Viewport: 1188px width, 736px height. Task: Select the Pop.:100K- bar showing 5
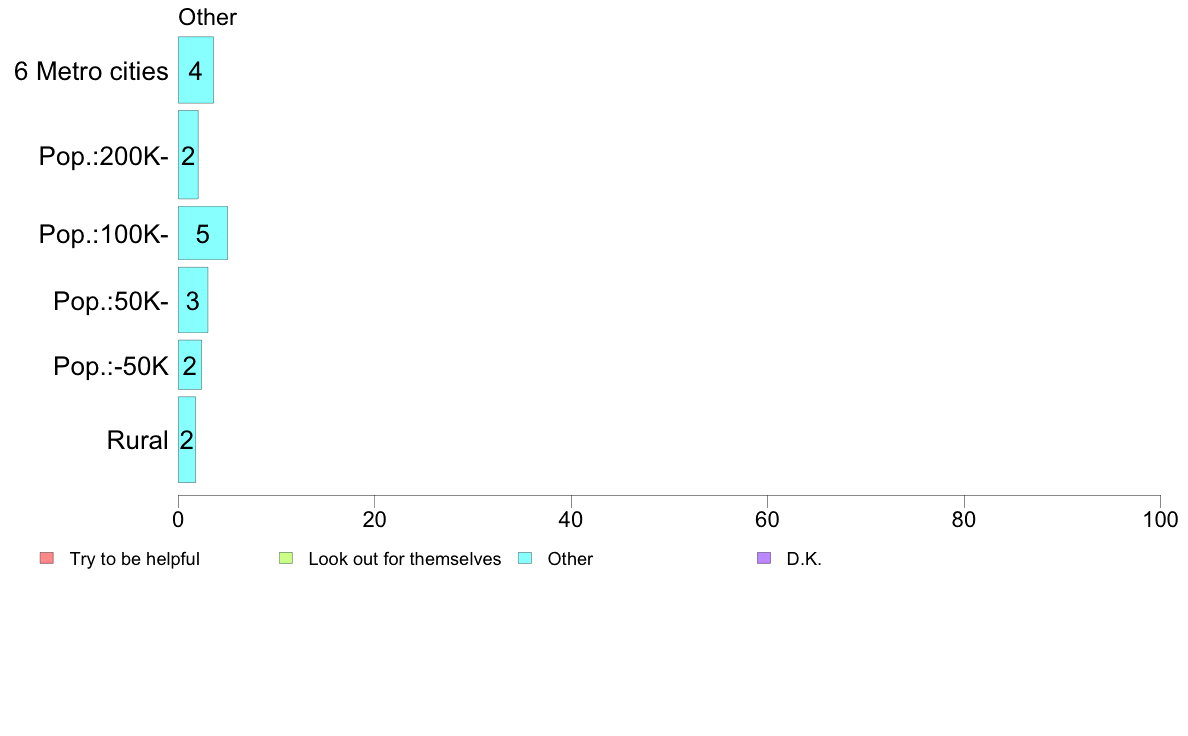pos(202,233)
